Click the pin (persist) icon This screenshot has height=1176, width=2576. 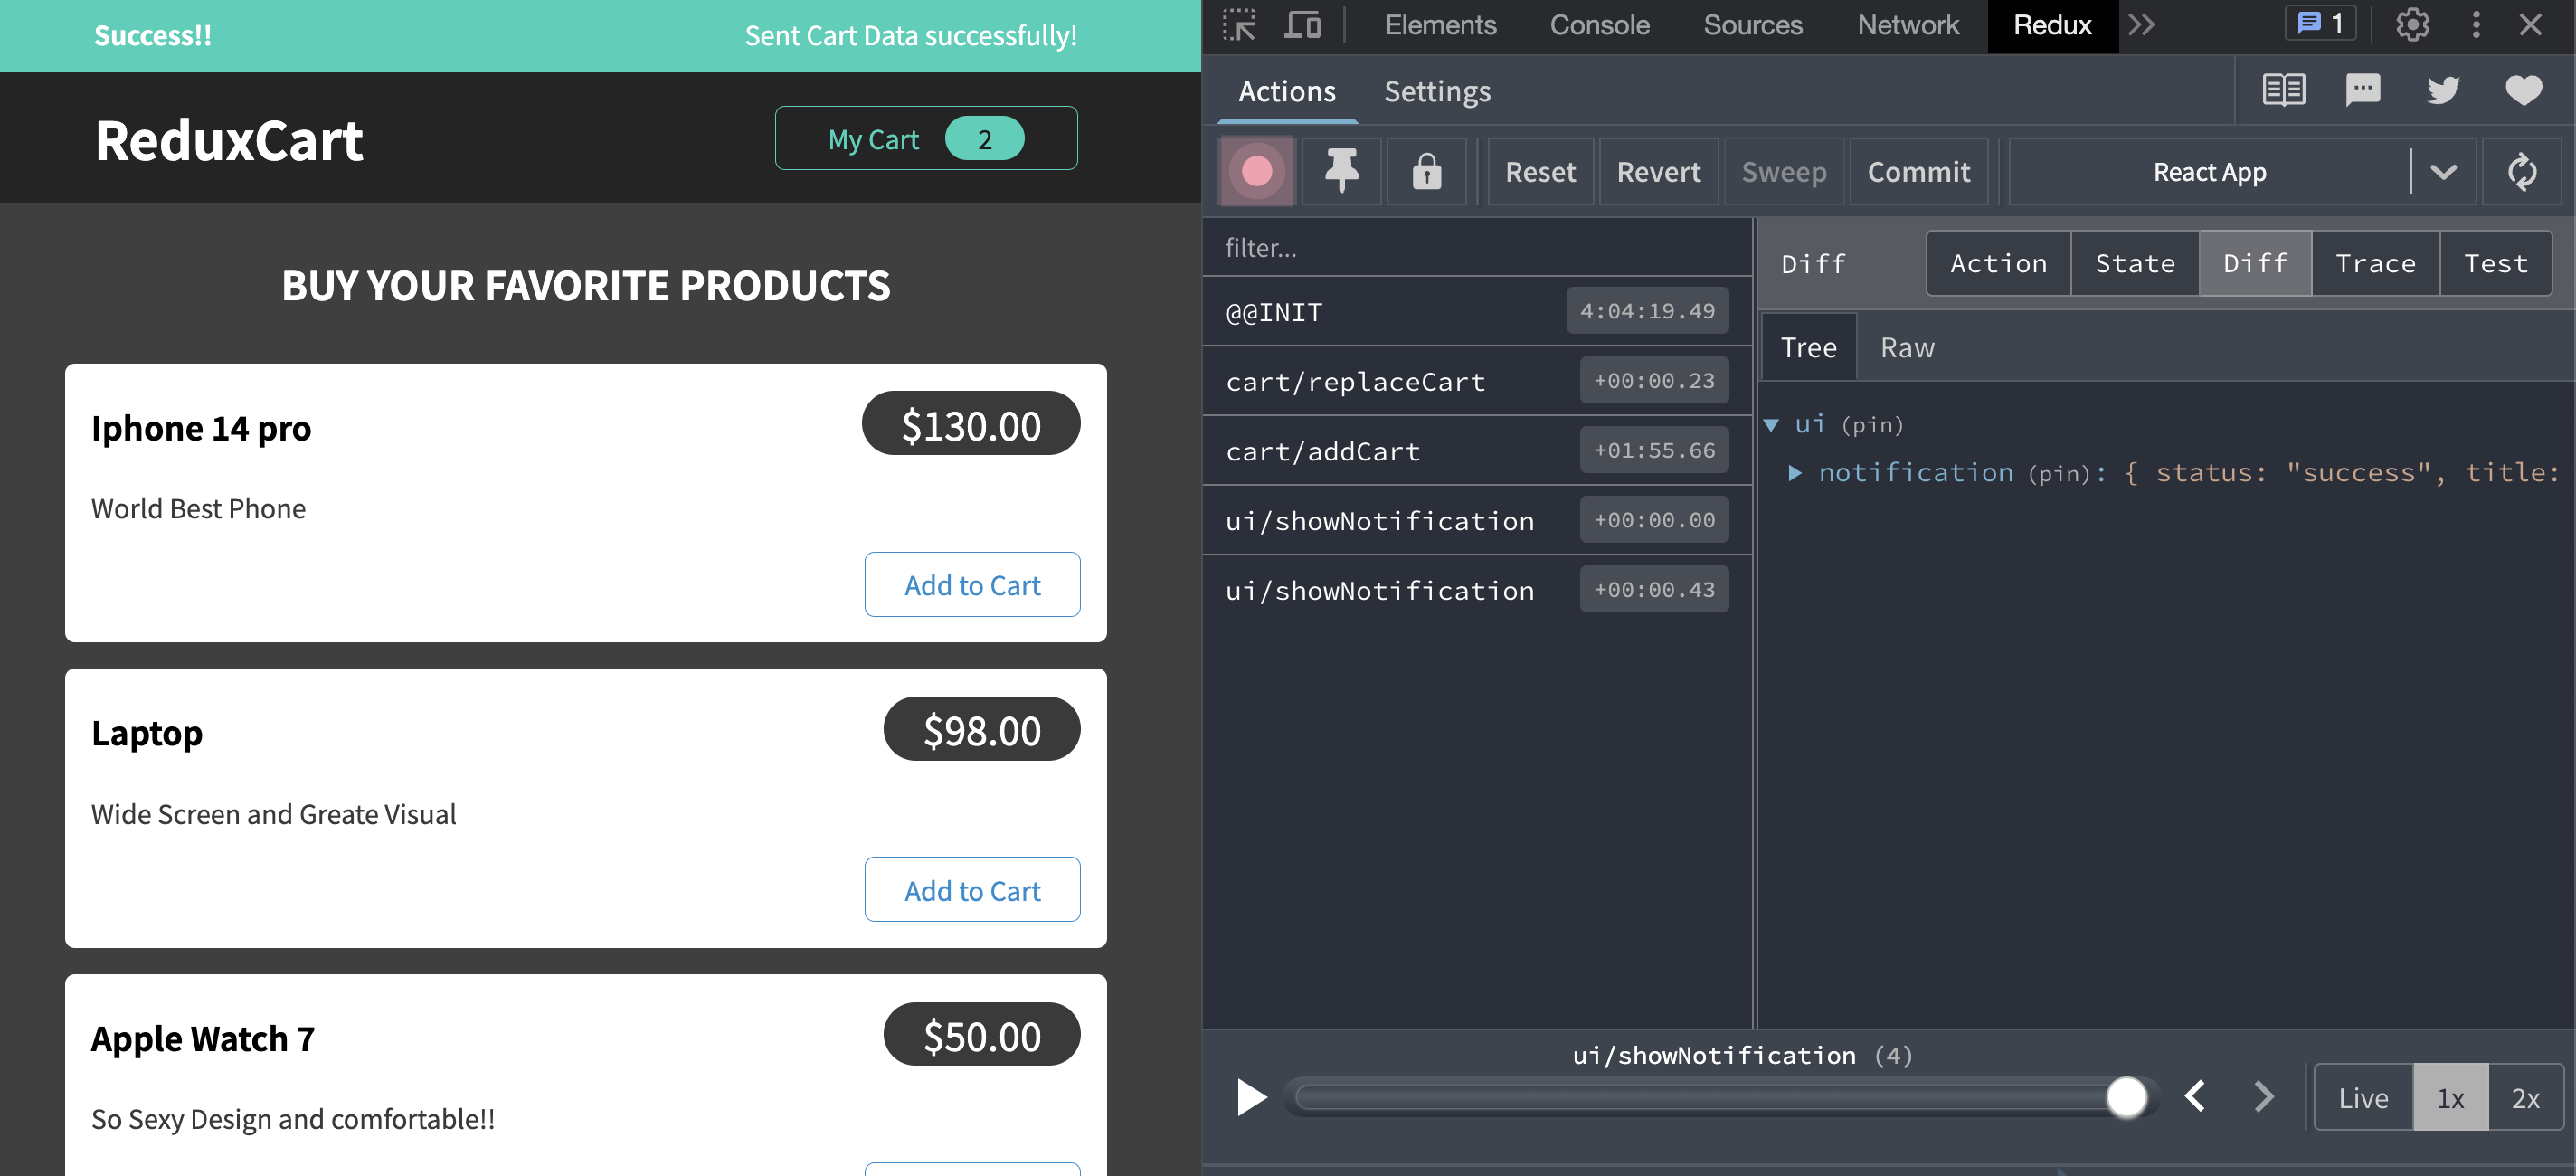click(x=1341, y=172)
